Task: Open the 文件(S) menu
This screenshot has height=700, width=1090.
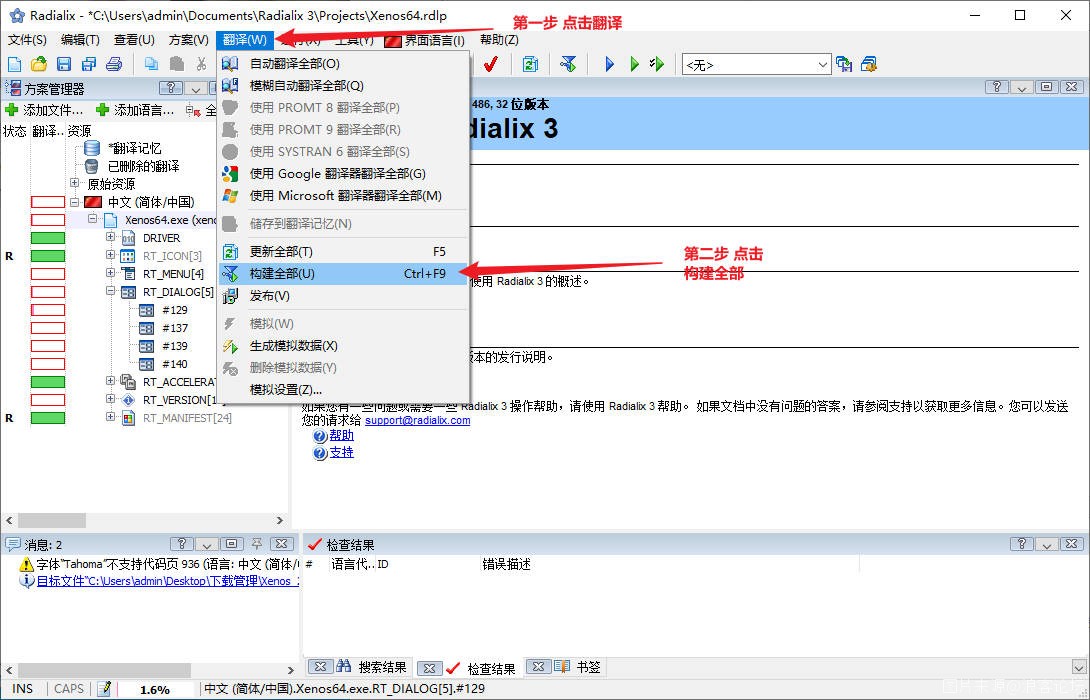Action: click(28, 40)
